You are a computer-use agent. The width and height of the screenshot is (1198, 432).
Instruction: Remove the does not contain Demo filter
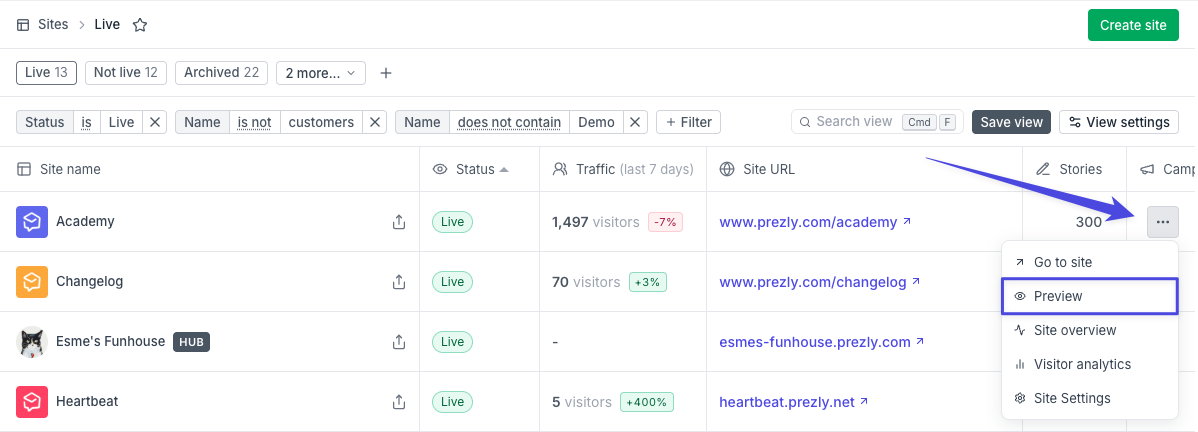tap(636, 122)
